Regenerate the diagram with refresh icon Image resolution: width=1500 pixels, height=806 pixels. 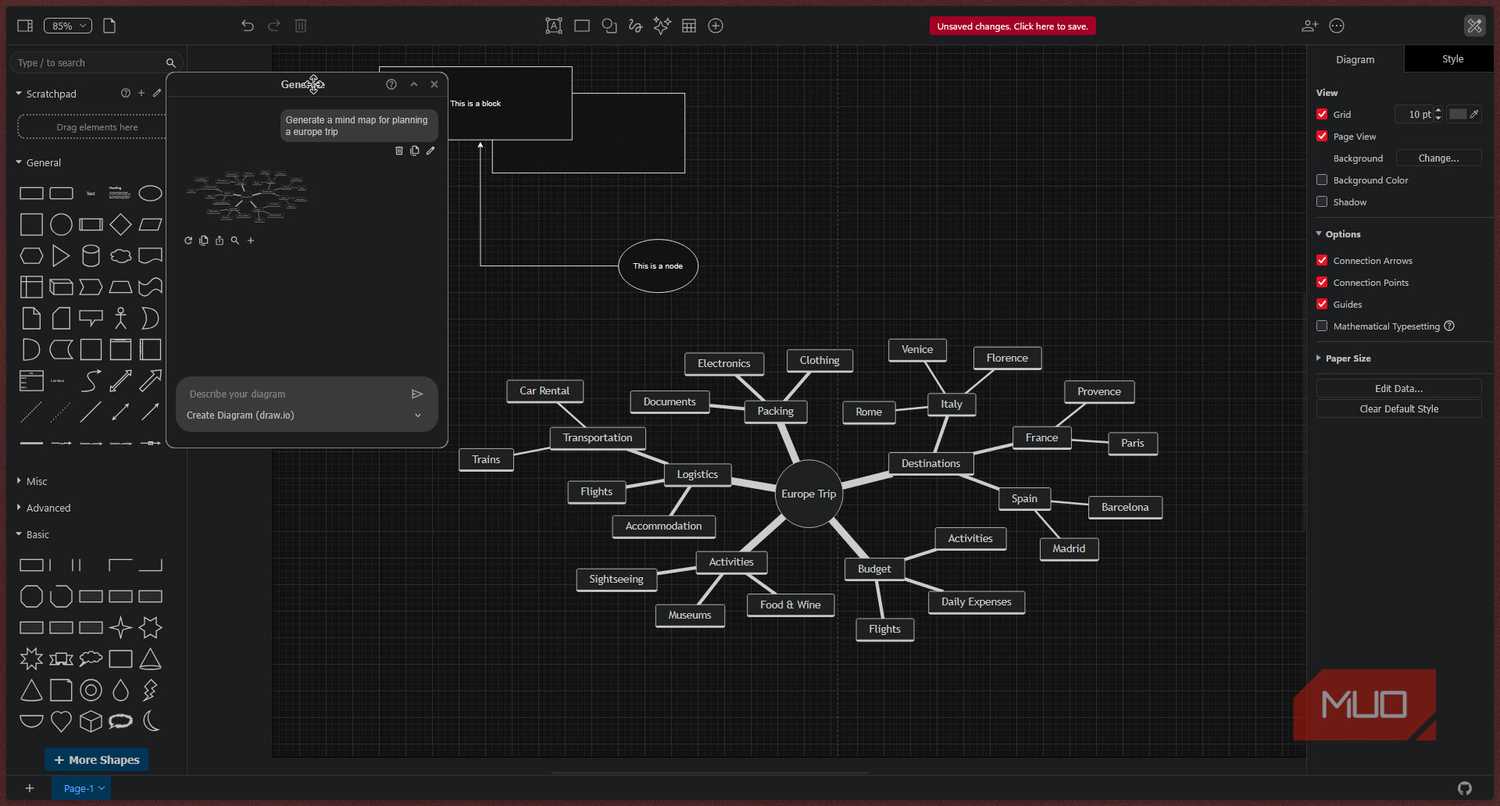[x=188, y=240]
